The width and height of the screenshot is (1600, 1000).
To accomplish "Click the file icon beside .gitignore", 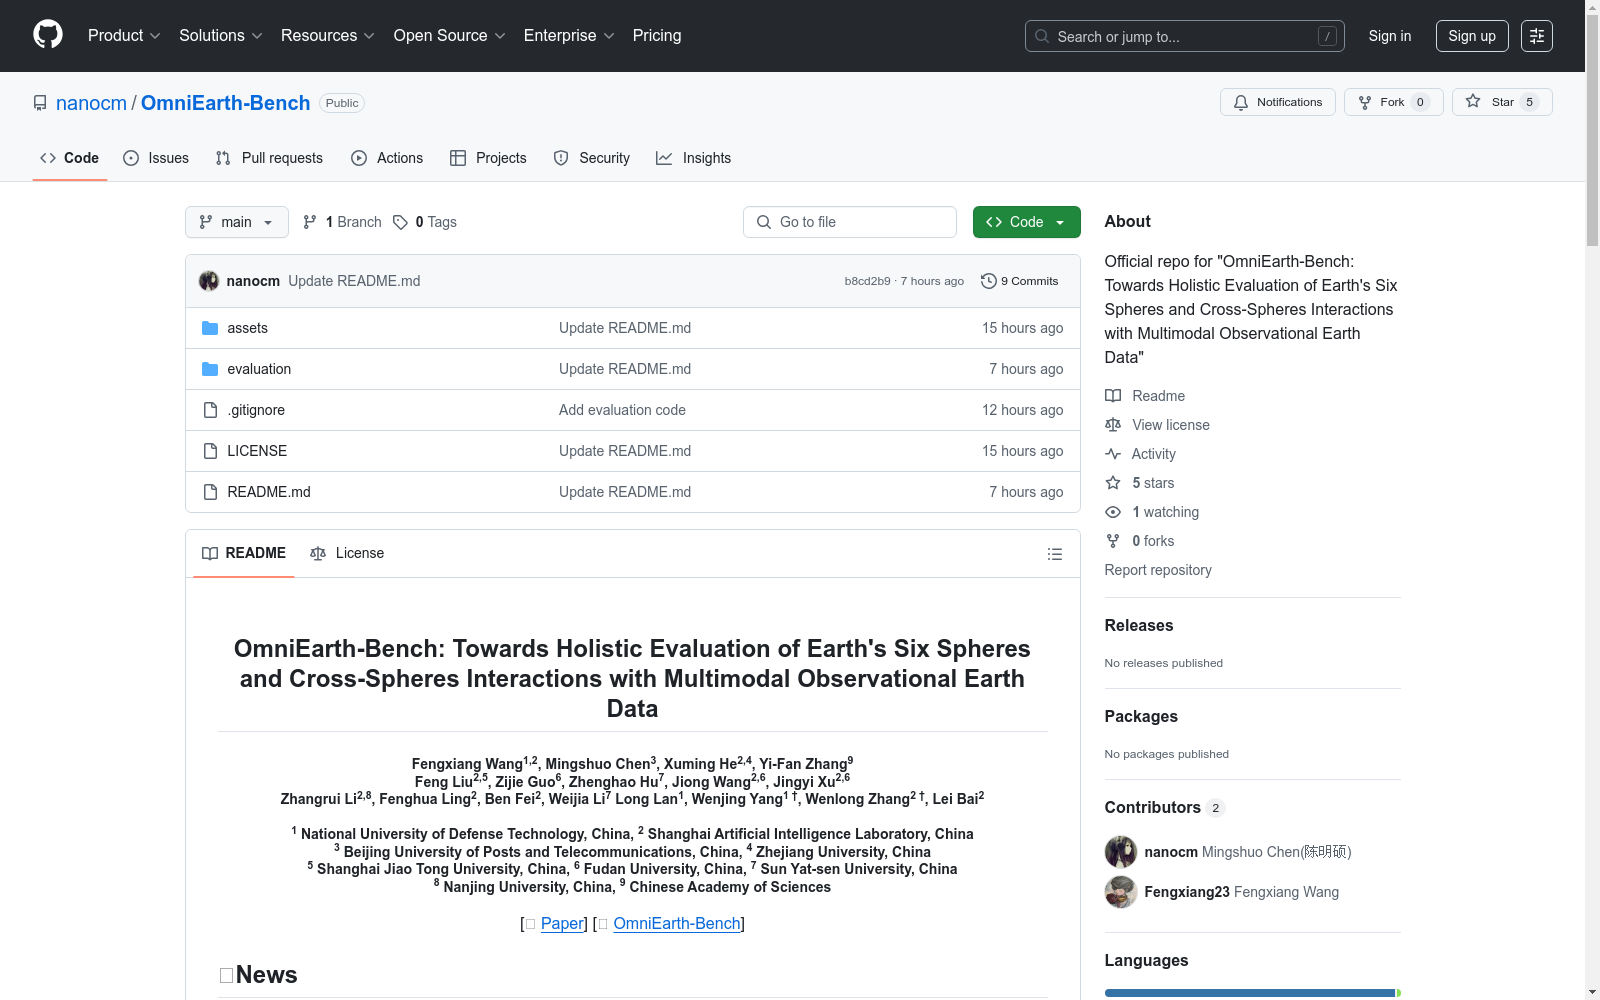I will [210, 410].
